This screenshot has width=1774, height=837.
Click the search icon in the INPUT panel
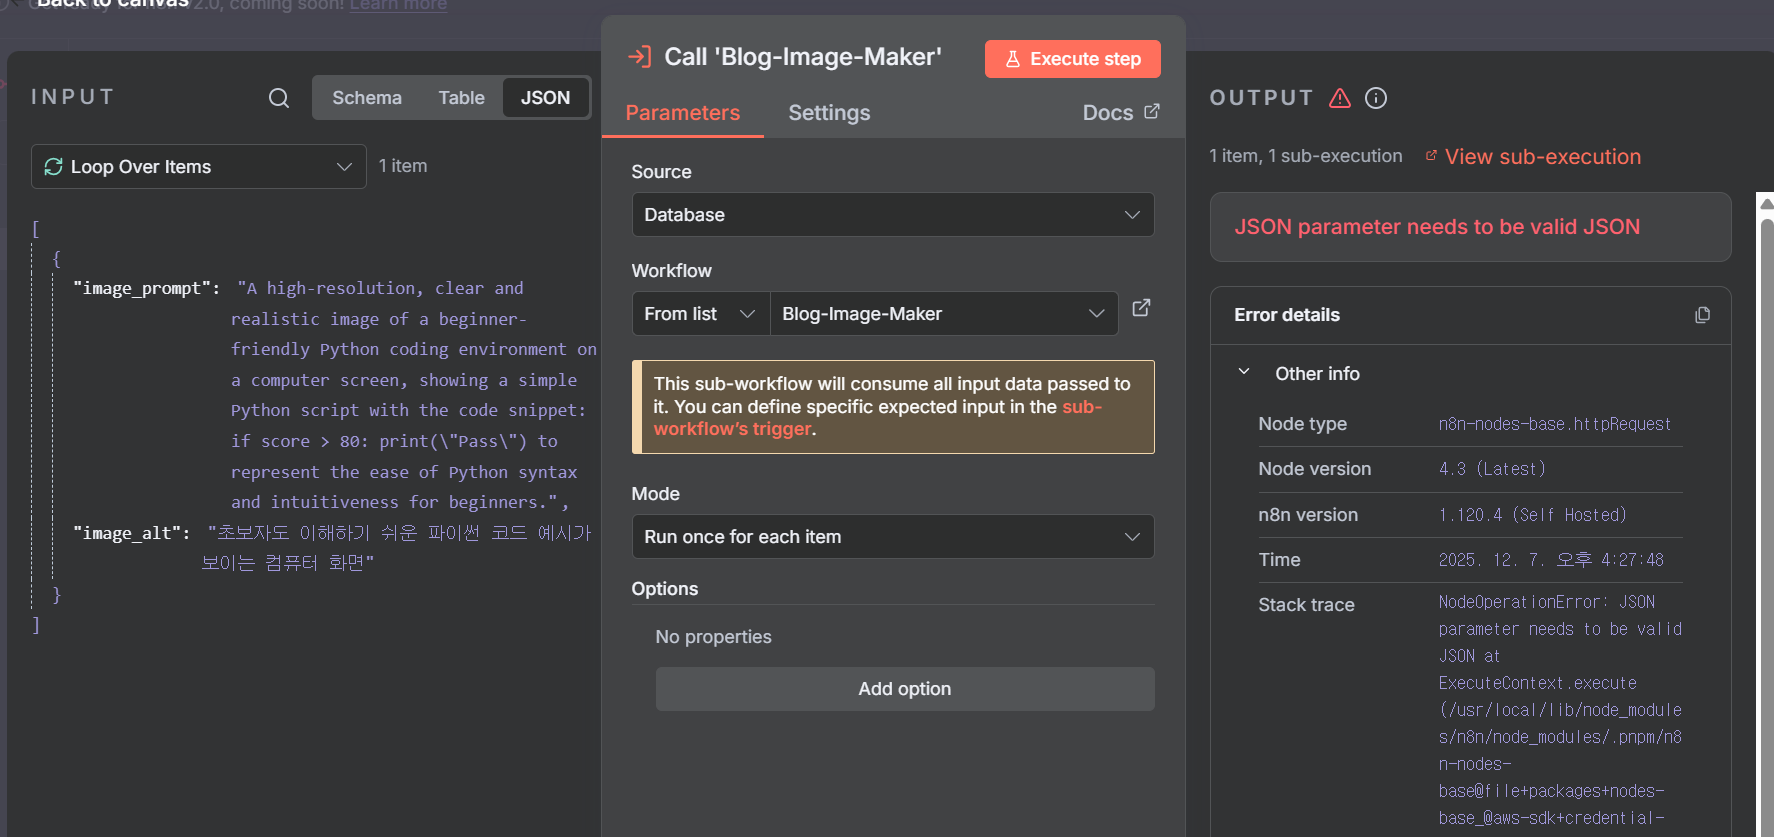pos(279,98)
